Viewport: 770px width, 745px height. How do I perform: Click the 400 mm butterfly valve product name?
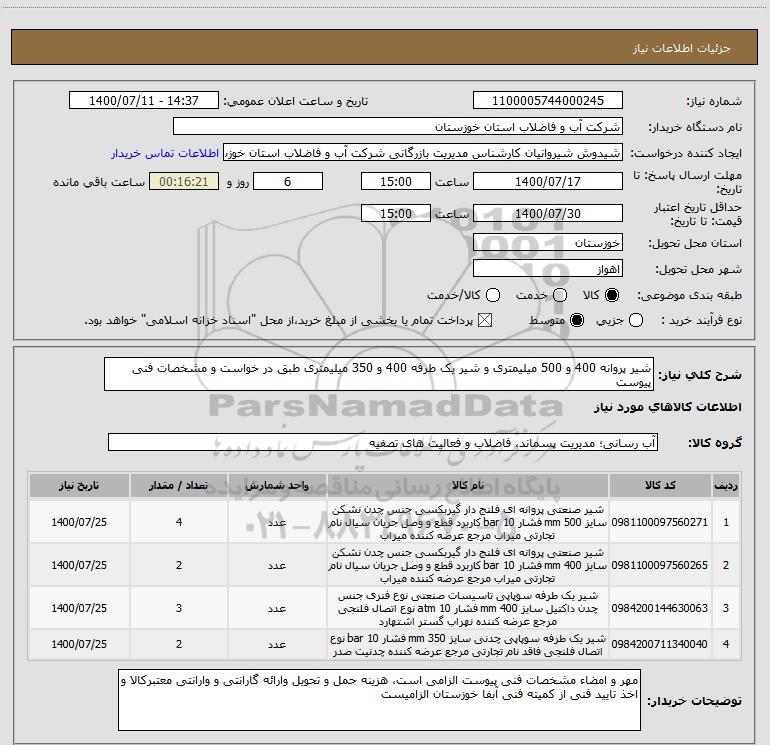468,565
